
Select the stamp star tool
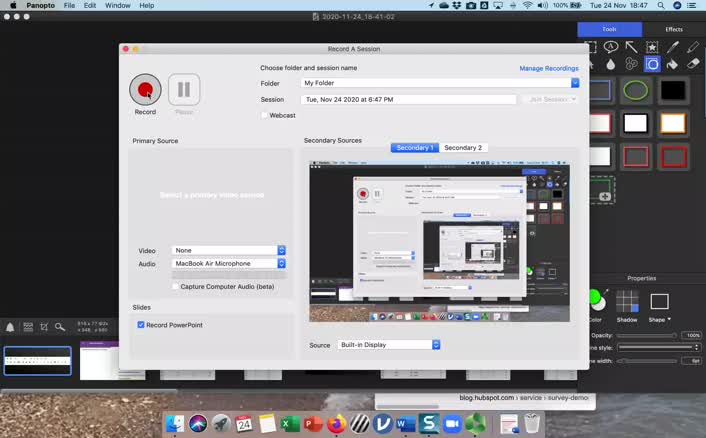[652, 47]
